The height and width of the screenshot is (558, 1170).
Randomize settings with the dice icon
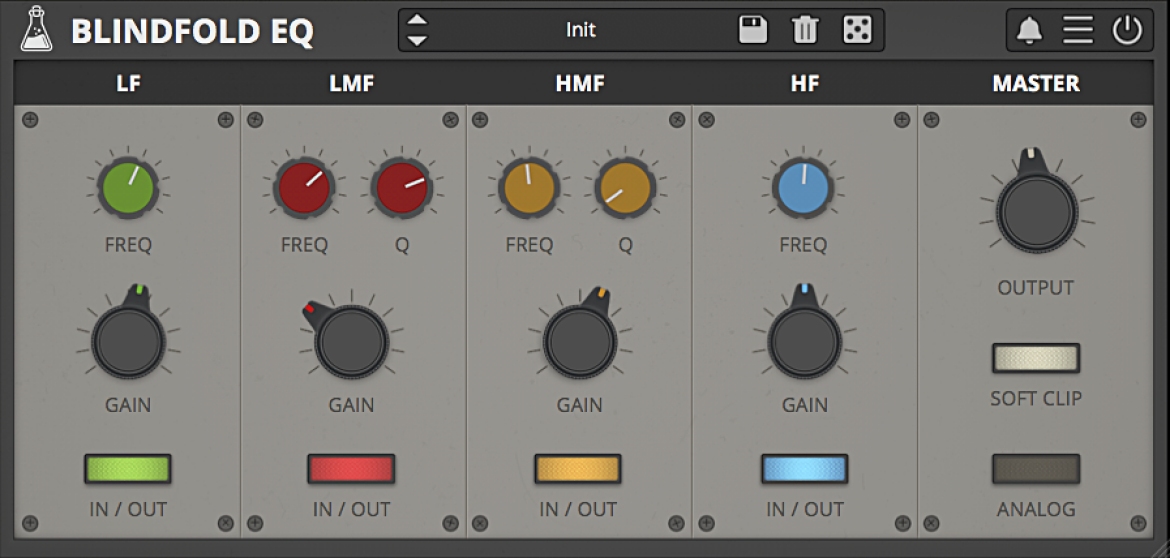pyautogui.click(x=856, y=30)
